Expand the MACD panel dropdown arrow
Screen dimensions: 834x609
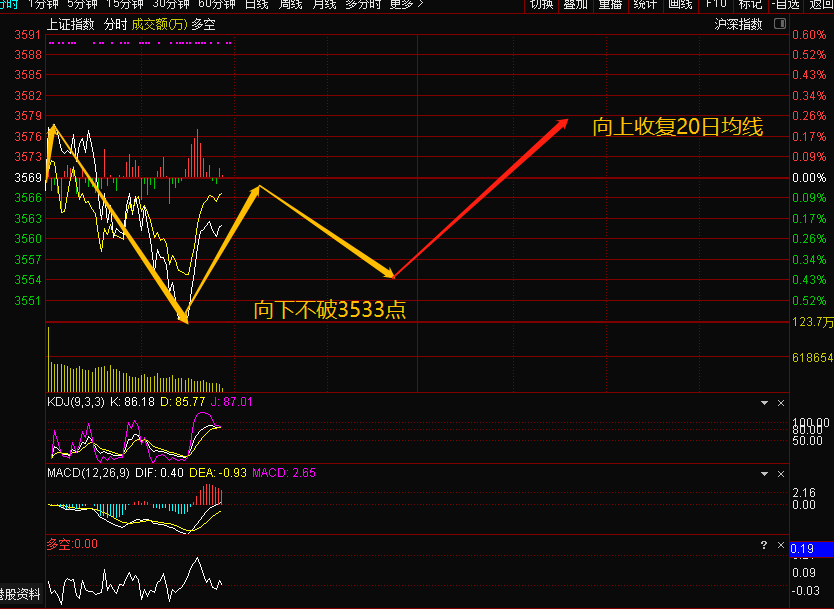(x=764, y=474)
